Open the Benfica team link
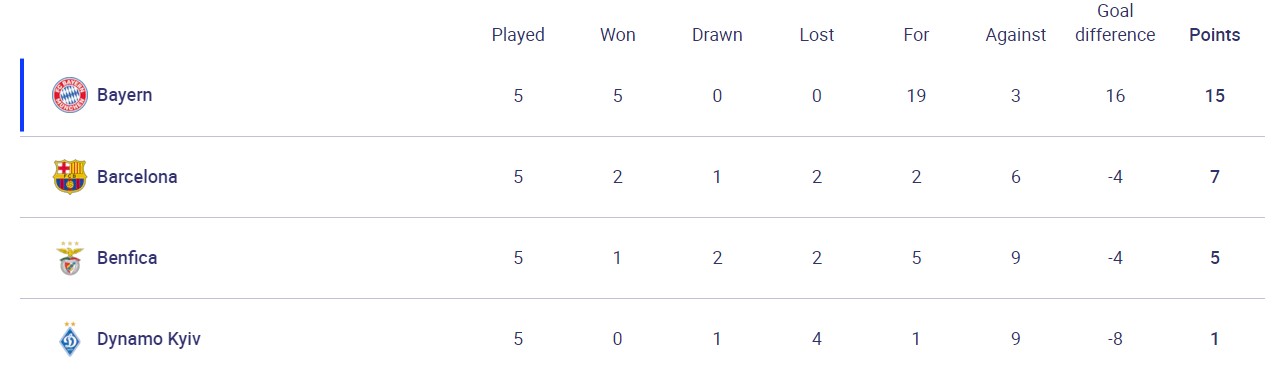Screen dimensions: 1273x376 127,258
